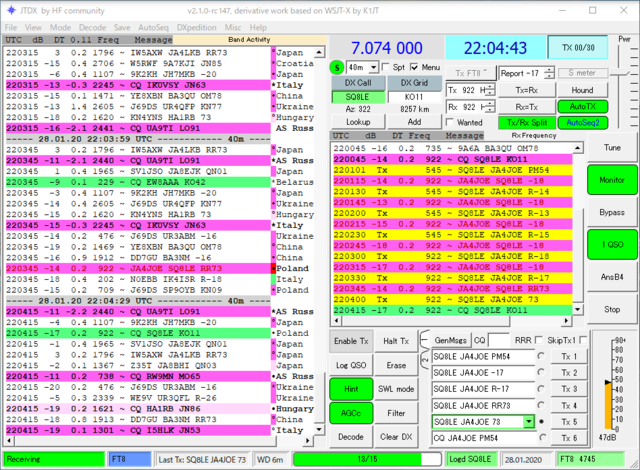Select radio for SQ8LE JA4JOE -17 message
640x470 pixels.
click(x=541, y=372)
